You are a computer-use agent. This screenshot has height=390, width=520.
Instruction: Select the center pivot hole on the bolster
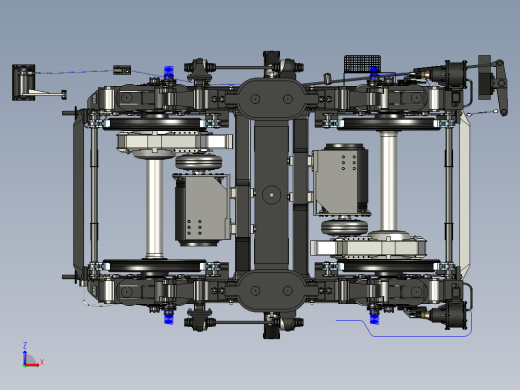[271, 195]
